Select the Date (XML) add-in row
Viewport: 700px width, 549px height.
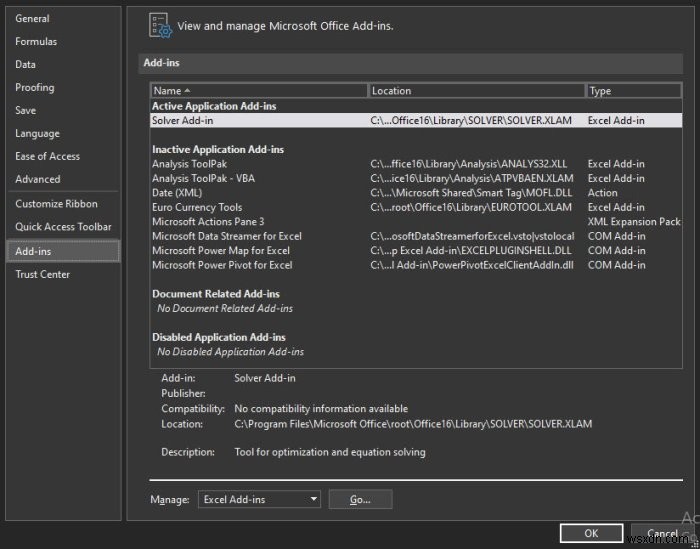pyautogui.click(x=416, y=193)
